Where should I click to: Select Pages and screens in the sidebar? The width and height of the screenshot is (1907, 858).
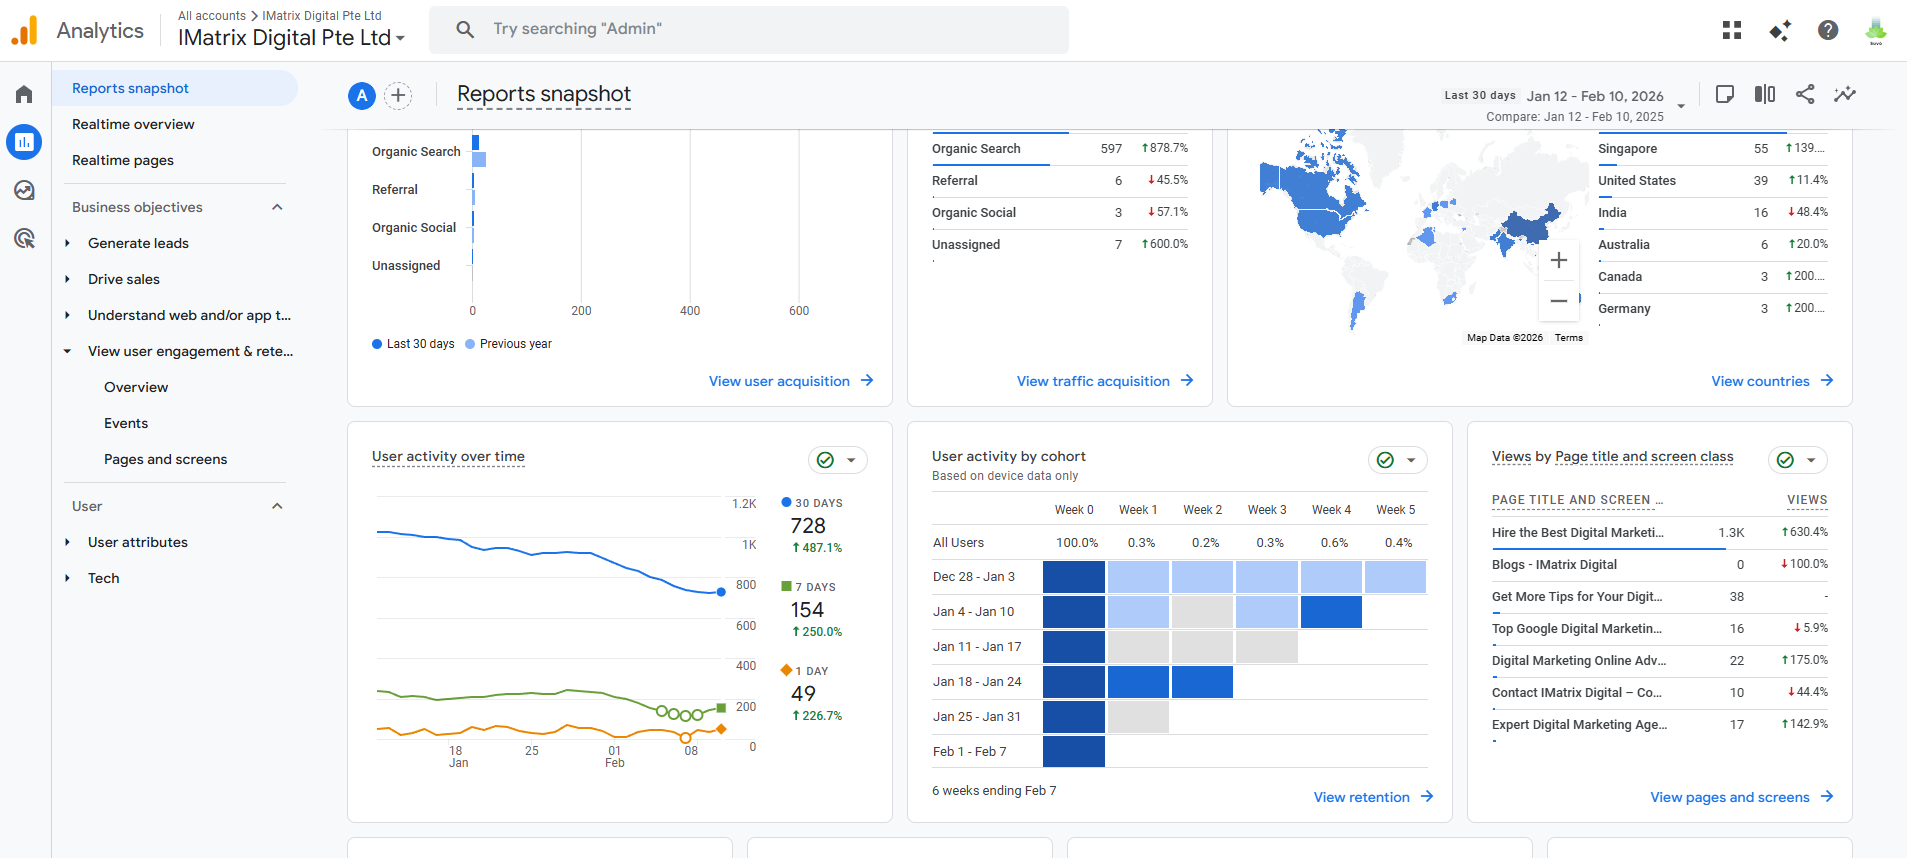coord(165,459)
